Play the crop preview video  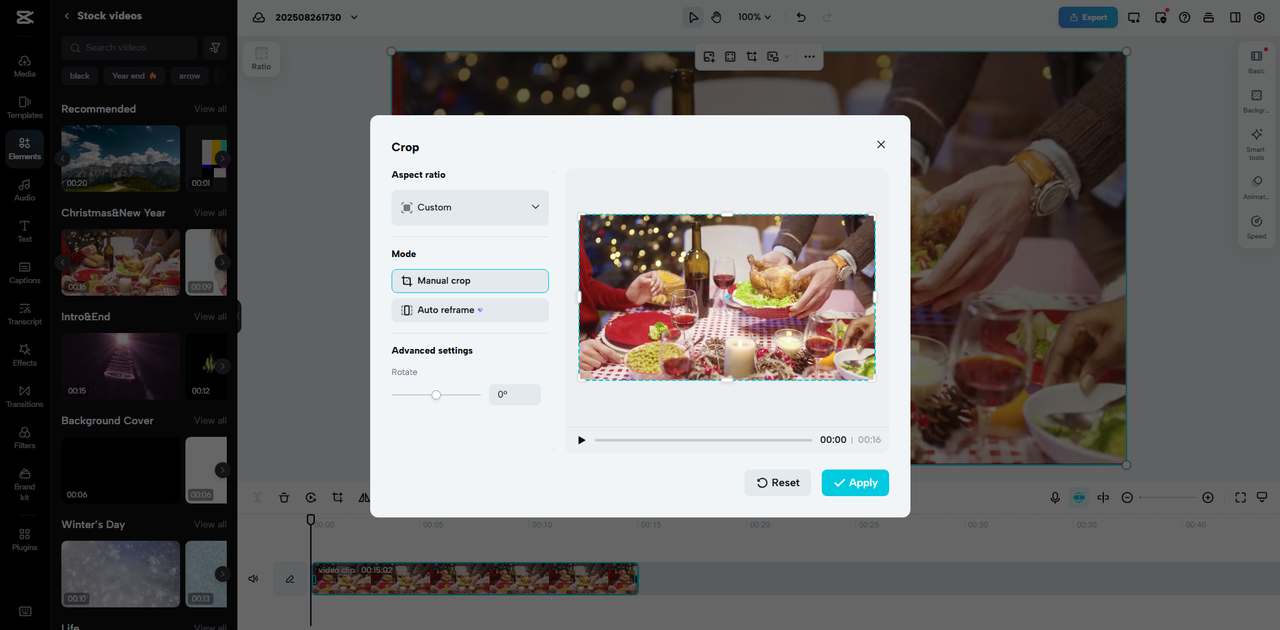[581, 440]
